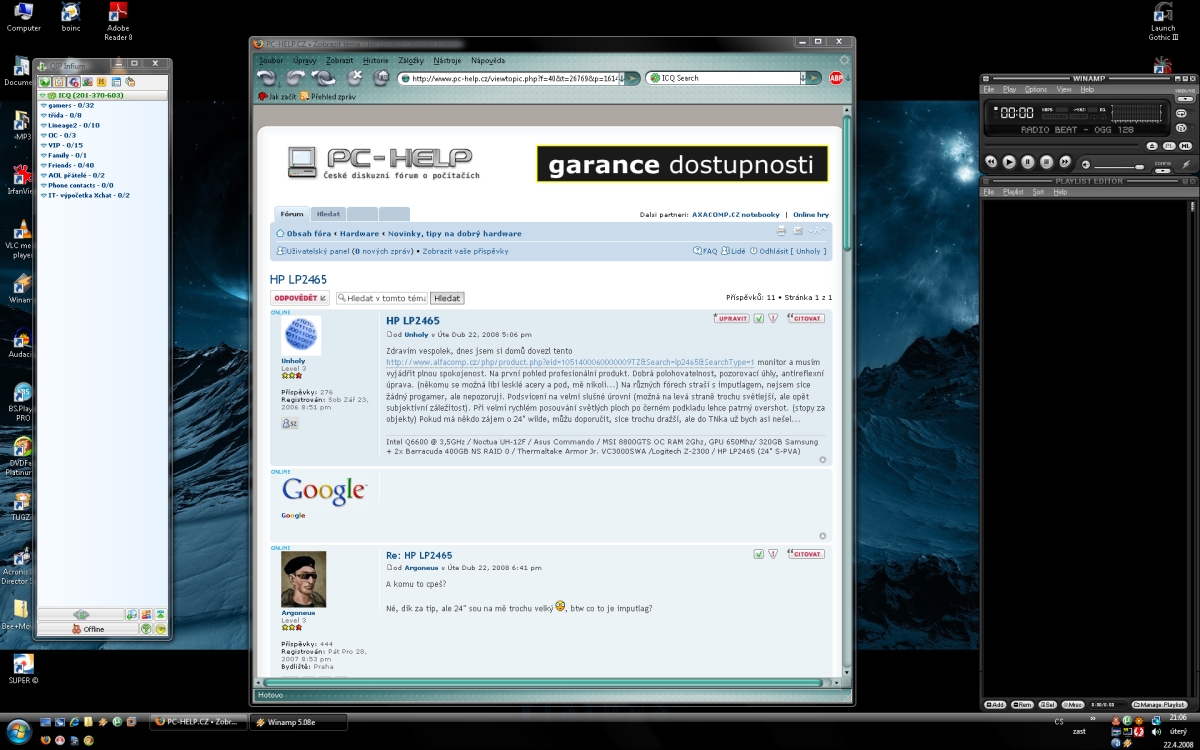Viewport: 1200px width, 750px height.
Task: Click the ODPOVĚDĚT reply button
Action: coord(299,298)
